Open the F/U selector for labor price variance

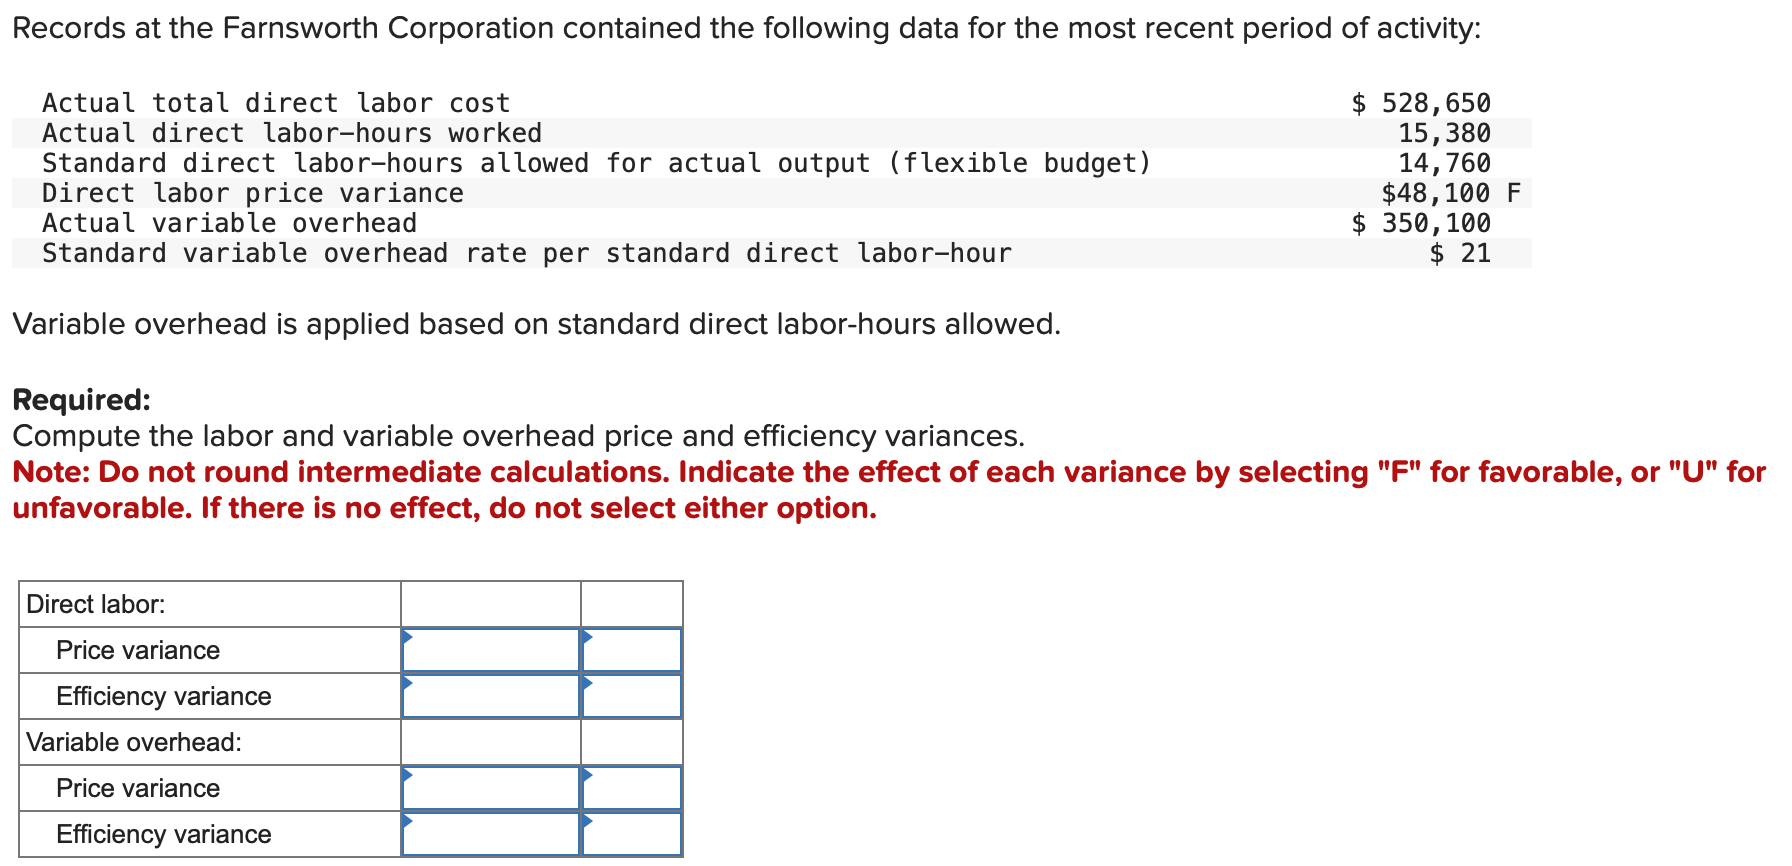[x=631, y=649]
